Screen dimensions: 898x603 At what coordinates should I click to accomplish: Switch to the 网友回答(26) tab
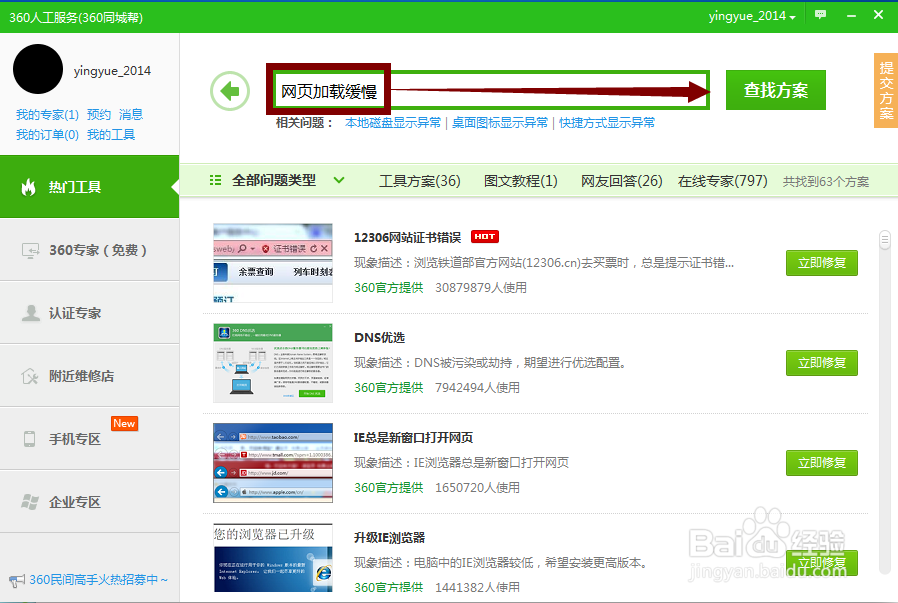pos(621,181)
